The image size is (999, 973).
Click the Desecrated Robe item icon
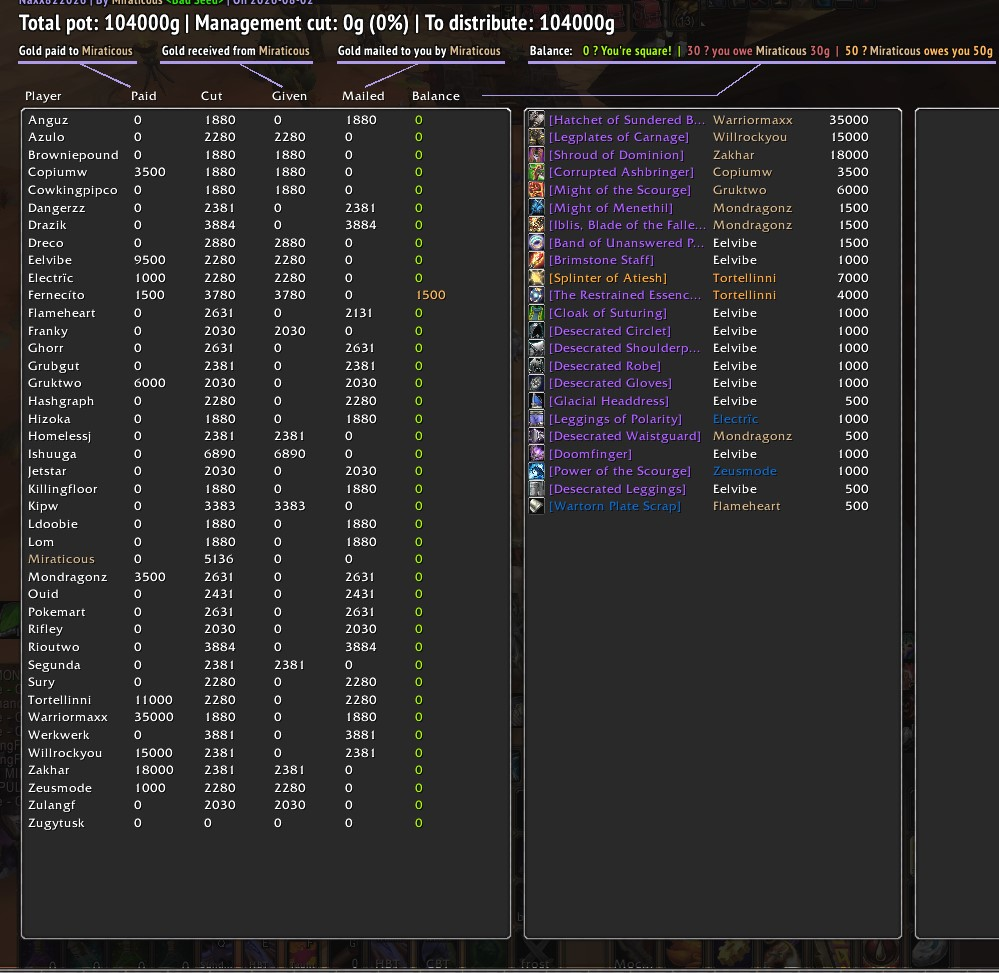click(536, 366)
